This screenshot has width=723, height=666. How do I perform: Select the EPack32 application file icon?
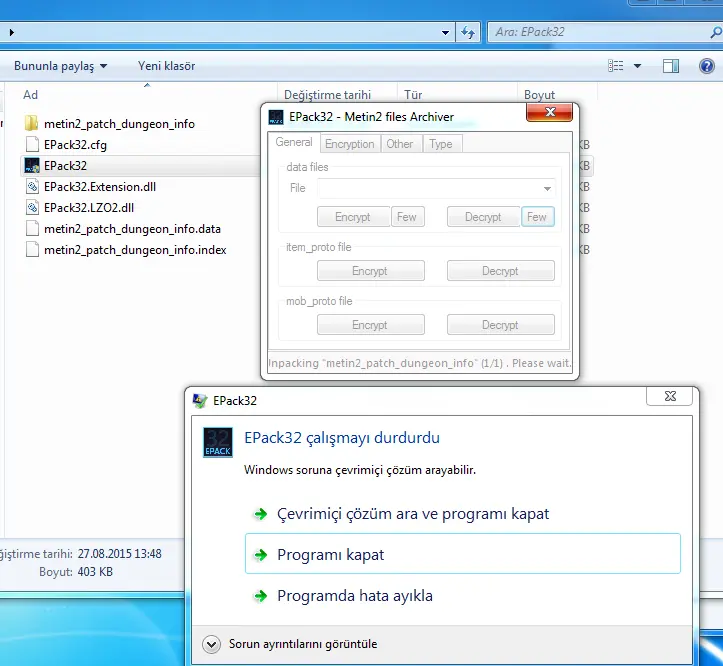pos(31,166)
